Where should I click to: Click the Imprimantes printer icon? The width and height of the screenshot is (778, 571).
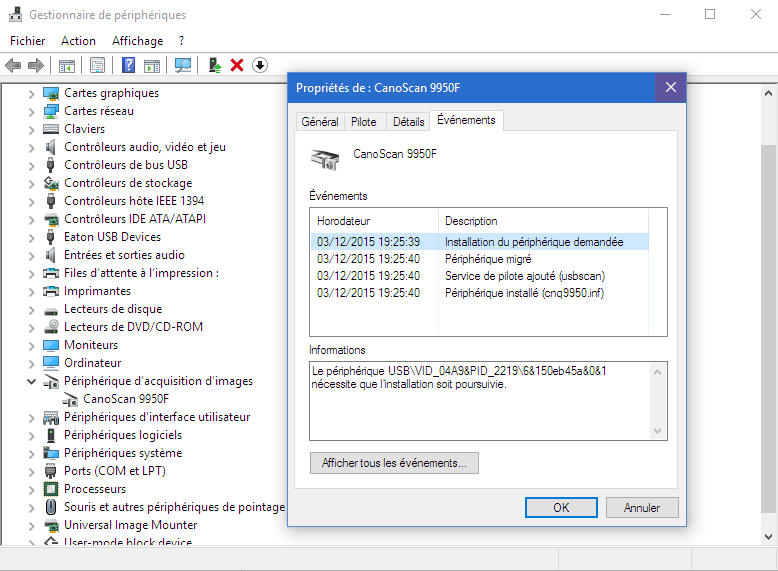pyautogui.click(x=51, y=291)
